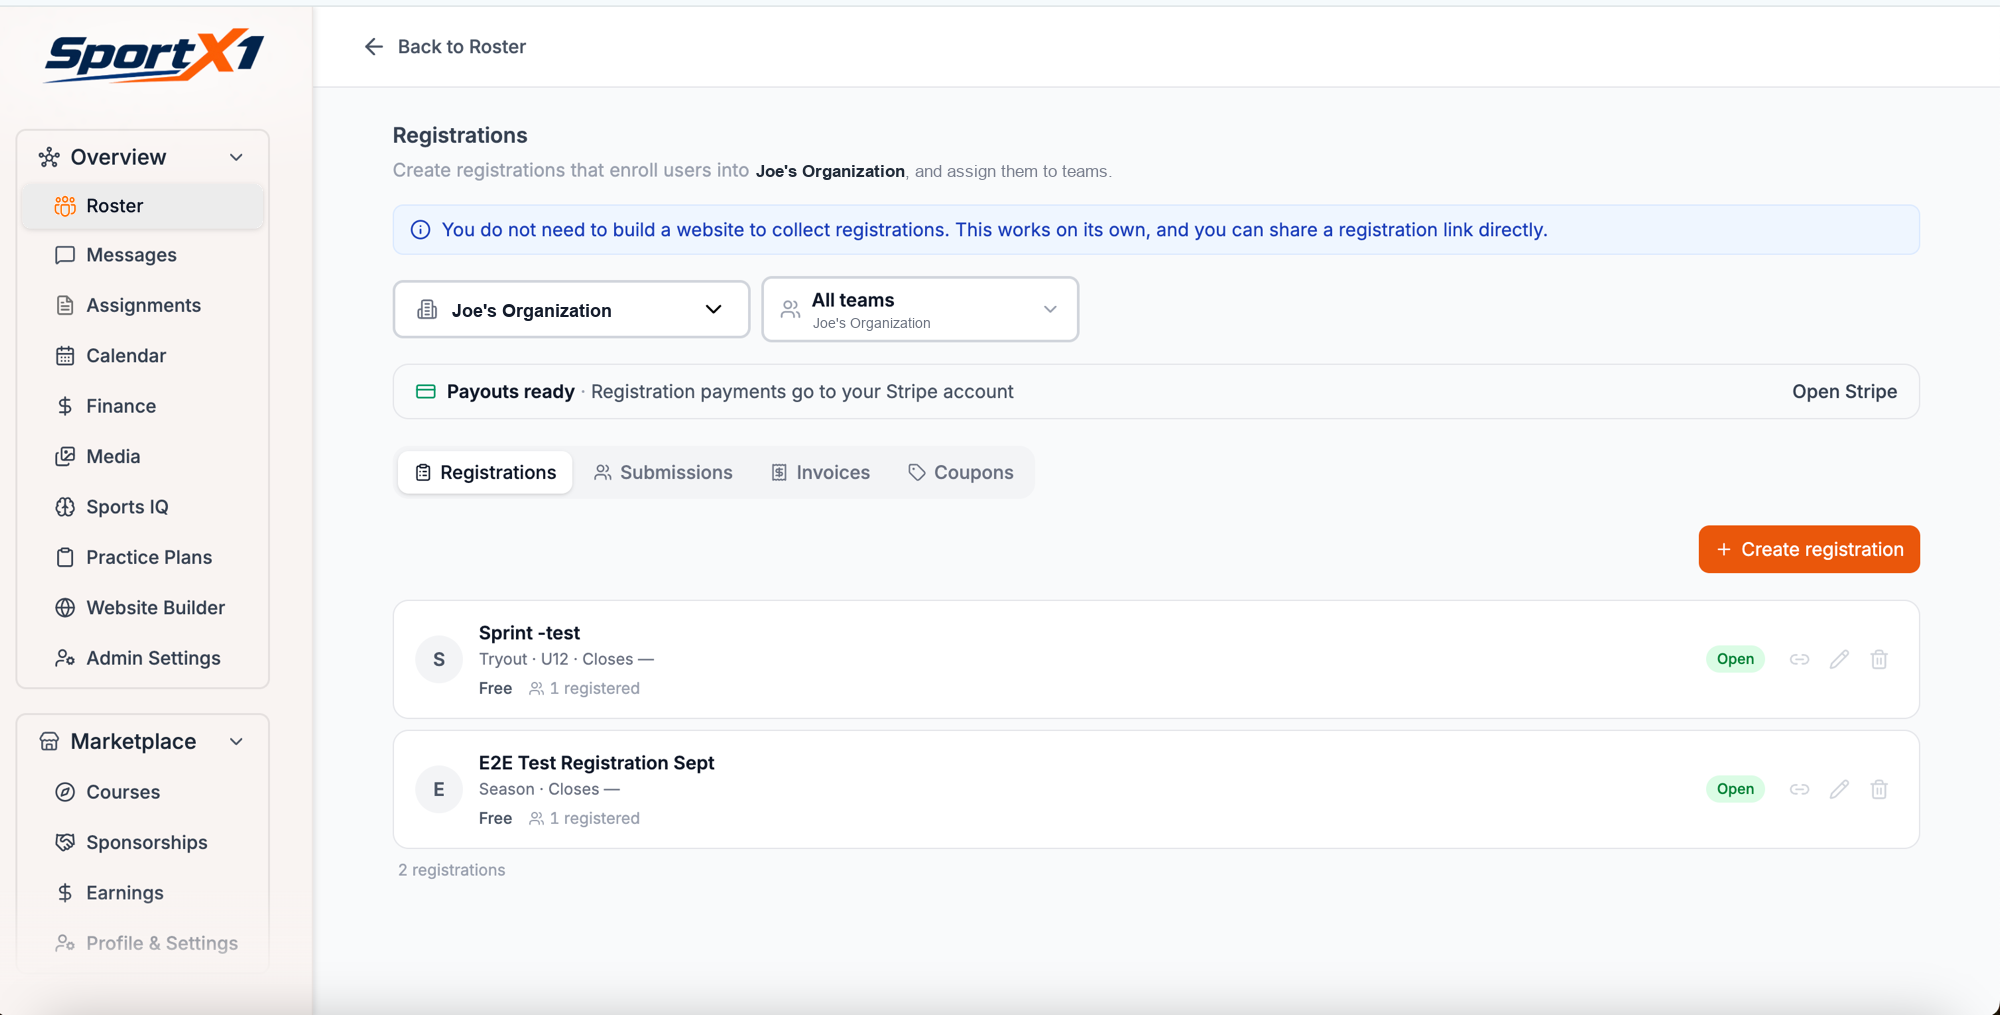Open Sponsorships in Marketplace
The height and width of the screenshot is (1015, 2000).
(x=143, y=842)
